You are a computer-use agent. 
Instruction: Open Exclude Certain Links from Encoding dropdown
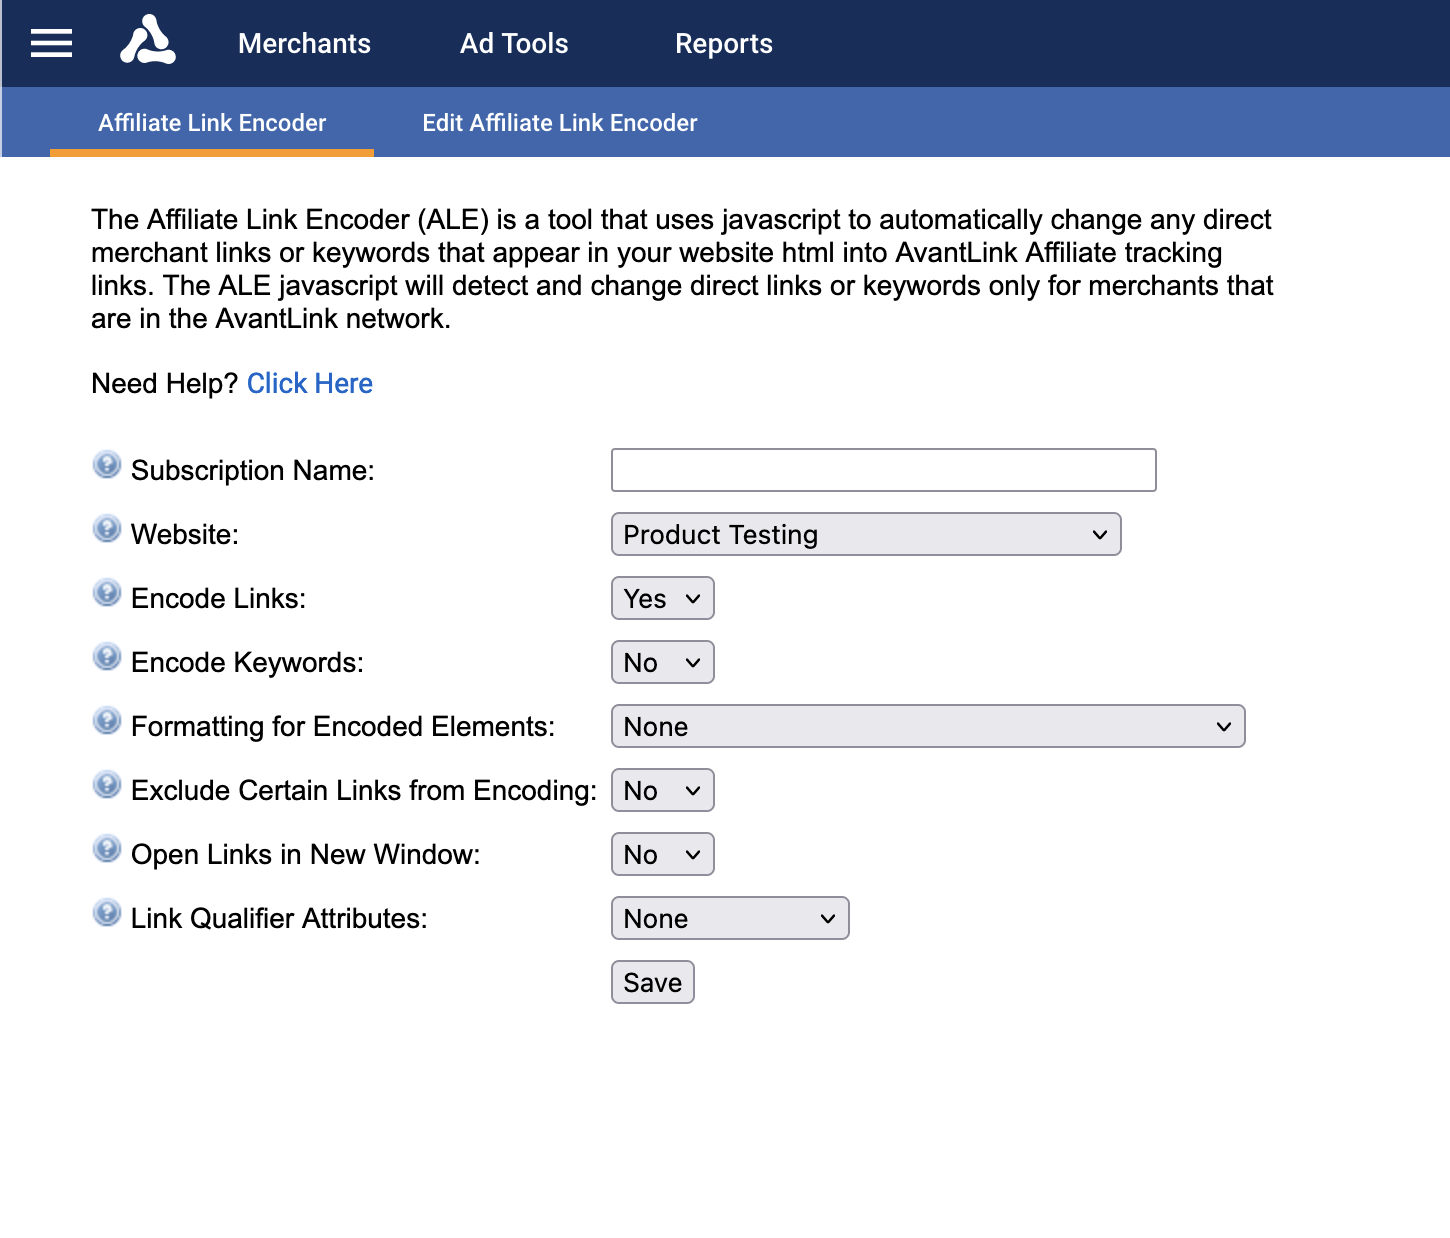pos(663,790)
